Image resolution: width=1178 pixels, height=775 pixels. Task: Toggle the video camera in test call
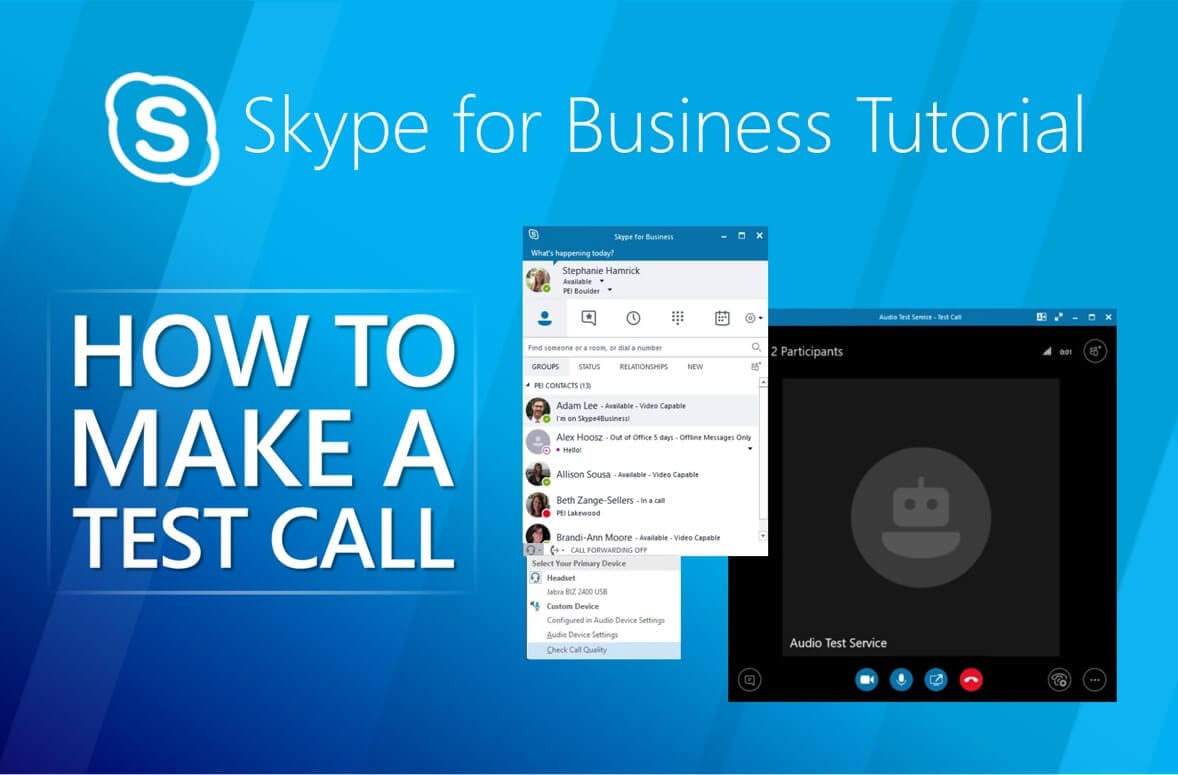866,680
